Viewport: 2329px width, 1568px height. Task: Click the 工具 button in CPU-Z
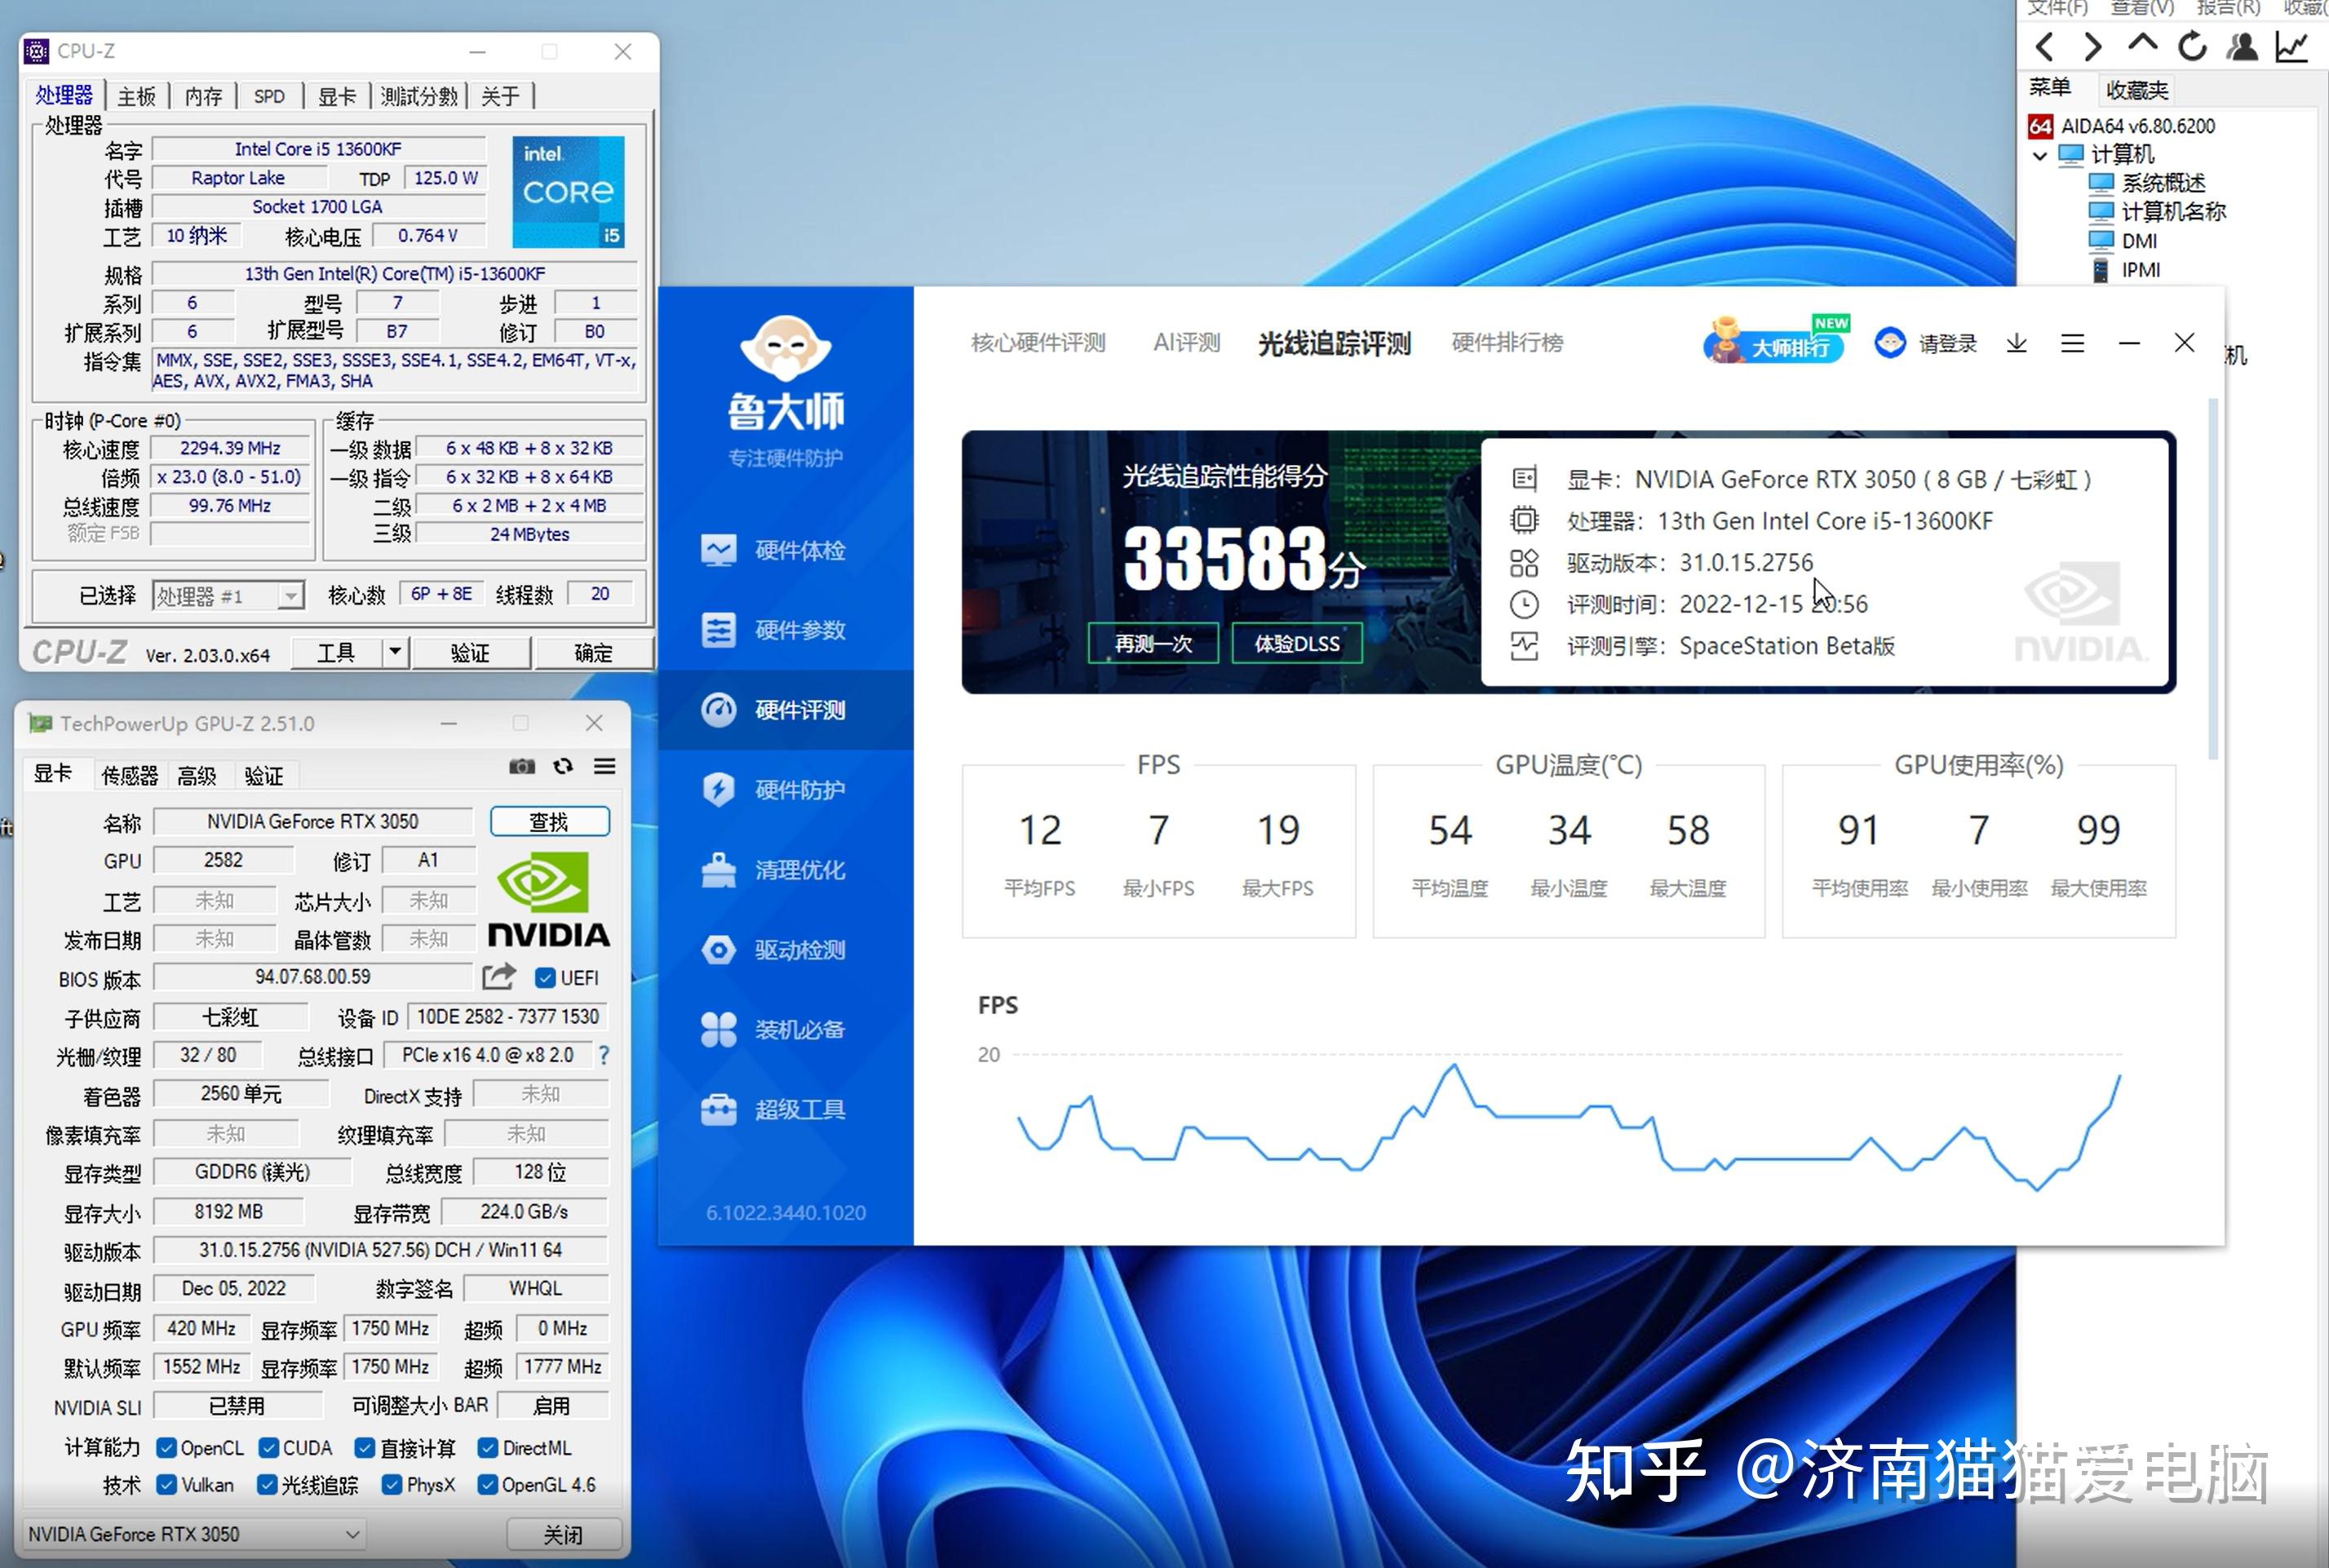point(336,653)
